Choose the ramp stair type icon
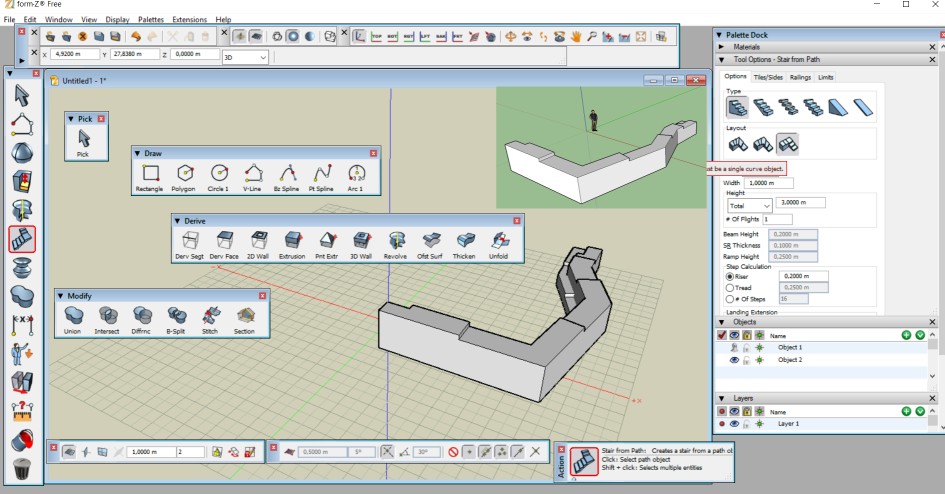945x494 pixels. coord(838,108)
